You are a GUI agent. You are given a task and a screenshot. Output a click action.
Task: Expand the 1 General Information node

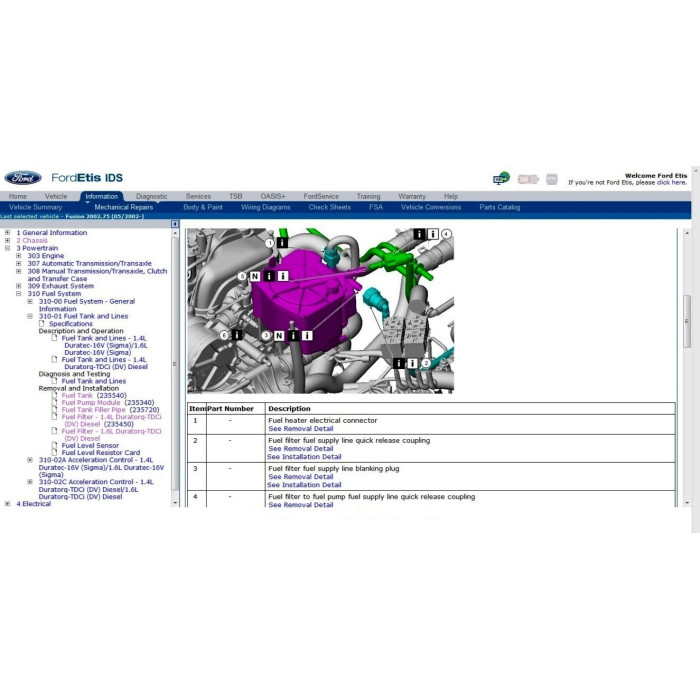7,233
